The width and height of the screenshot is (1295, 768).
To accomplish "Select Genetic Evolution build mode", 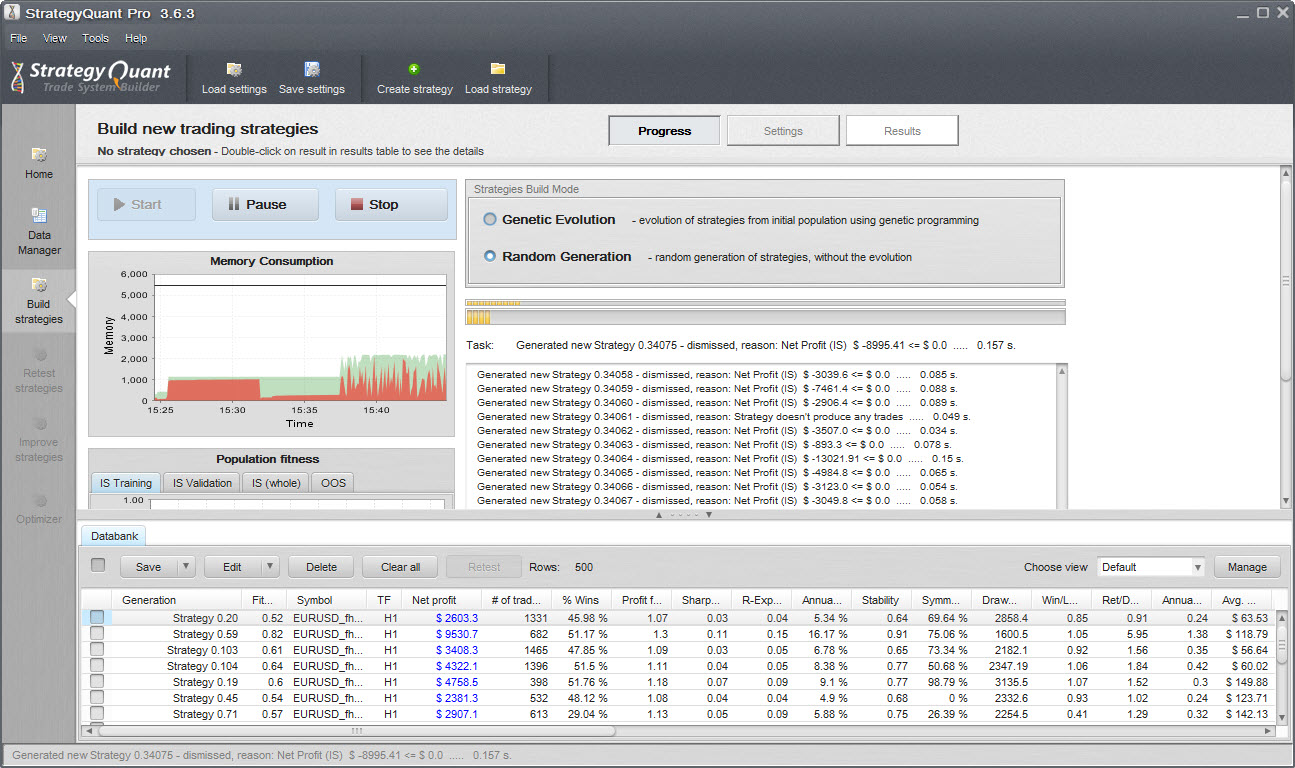I will point(490,219).
